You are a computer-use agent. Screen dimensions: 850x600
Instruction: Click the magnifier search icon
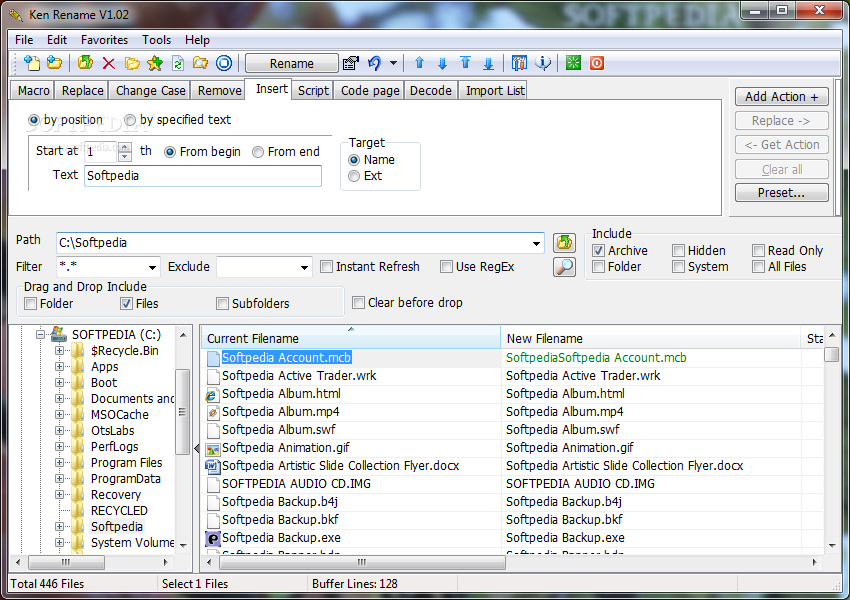tap(564, 267)
